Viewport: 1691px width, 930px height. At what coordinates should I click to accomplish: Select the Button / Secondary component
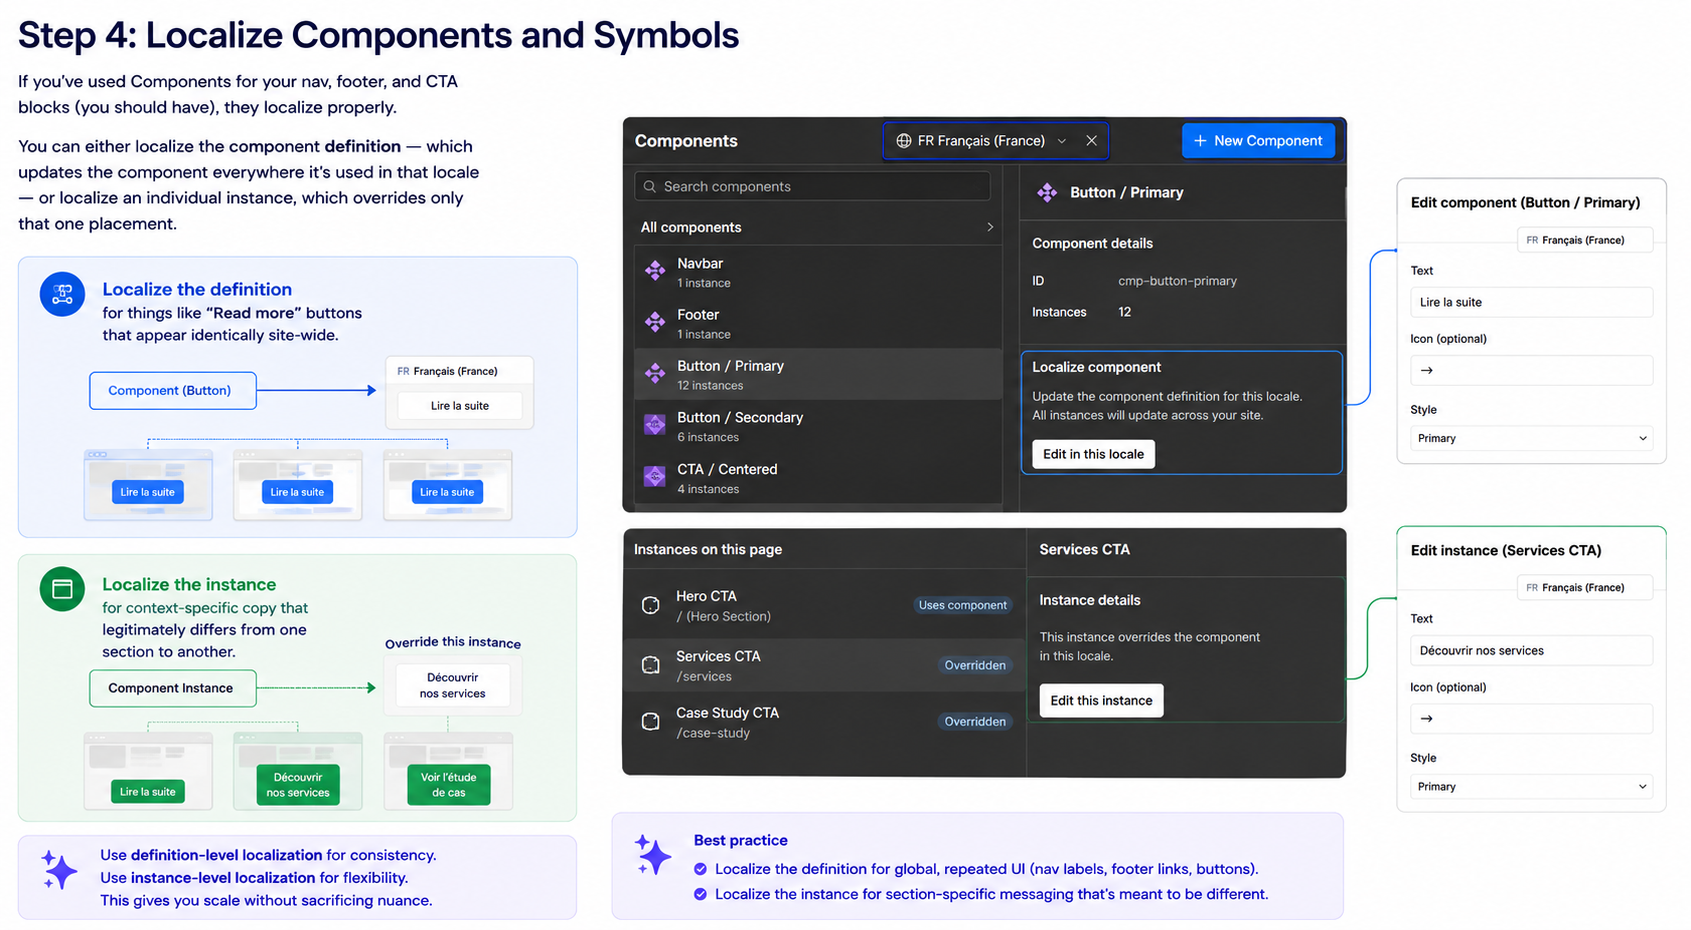point(818,426)
